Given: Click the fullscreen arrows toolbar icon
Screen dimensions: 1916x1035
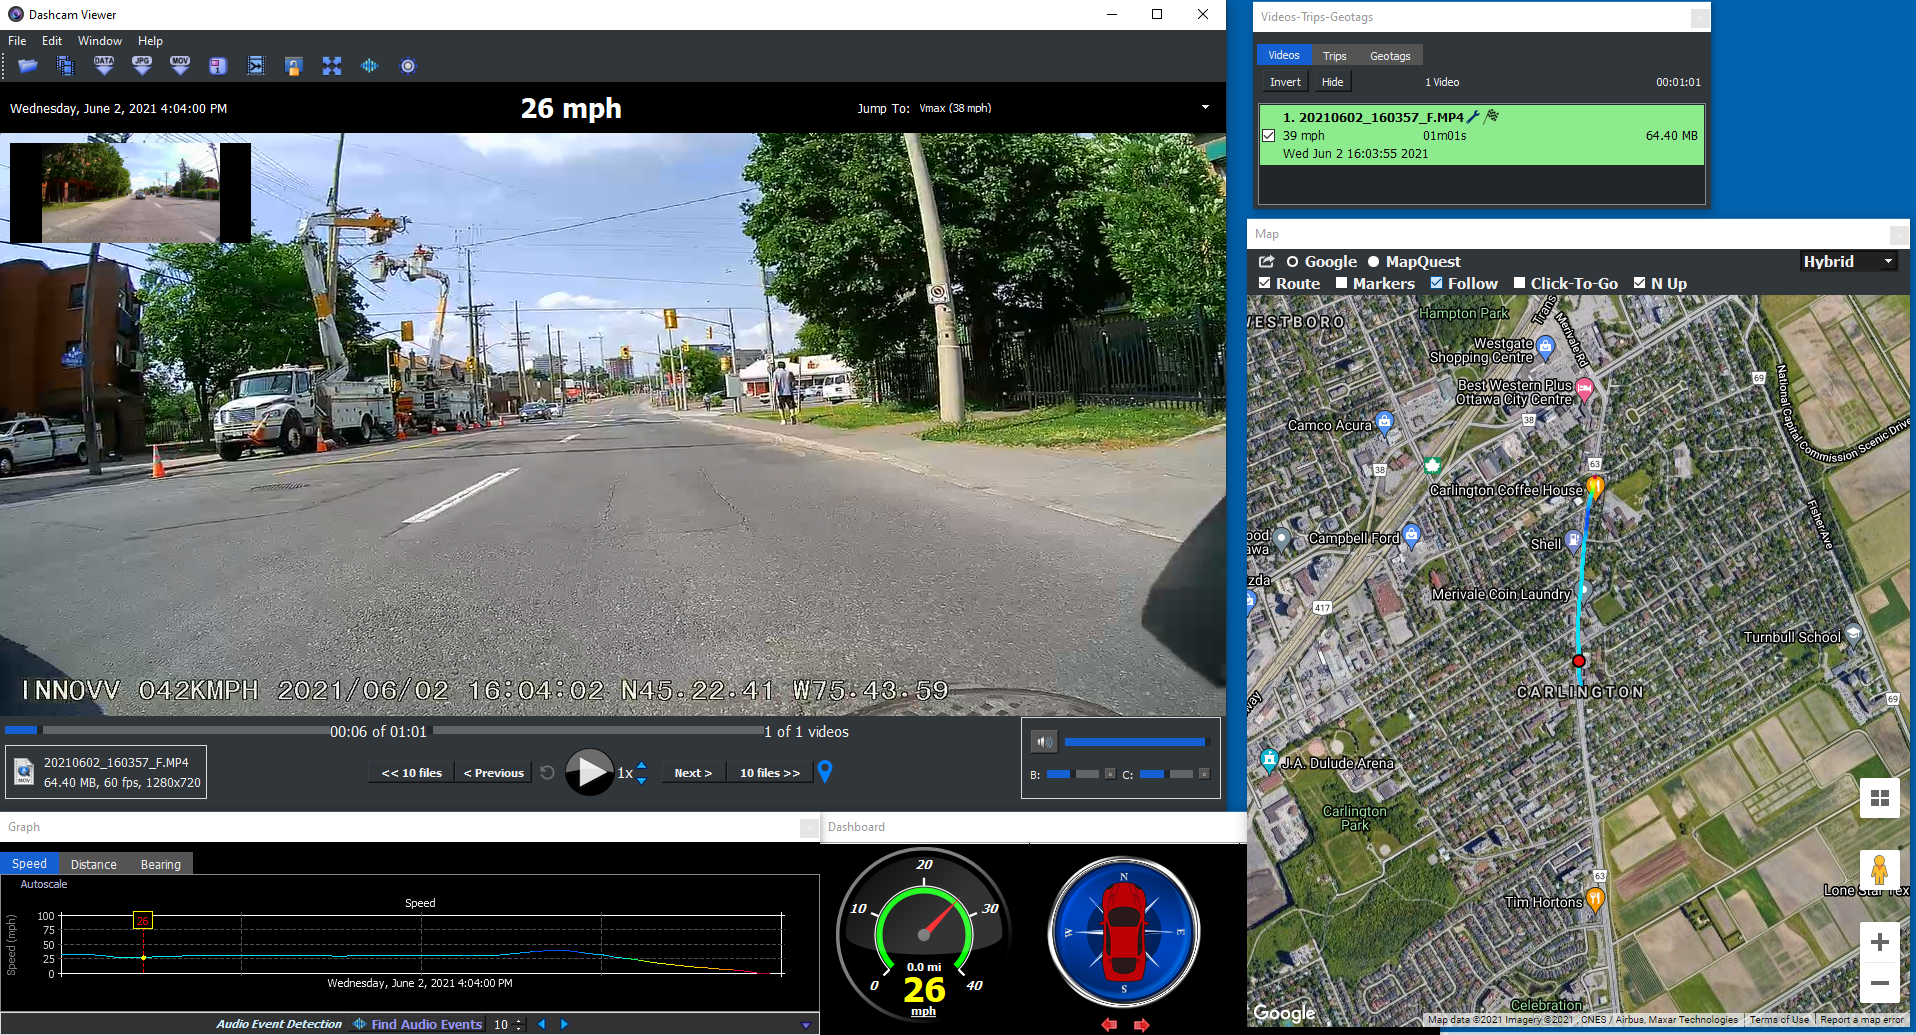Looking at the screenshot, I should [x=332, y=66].
